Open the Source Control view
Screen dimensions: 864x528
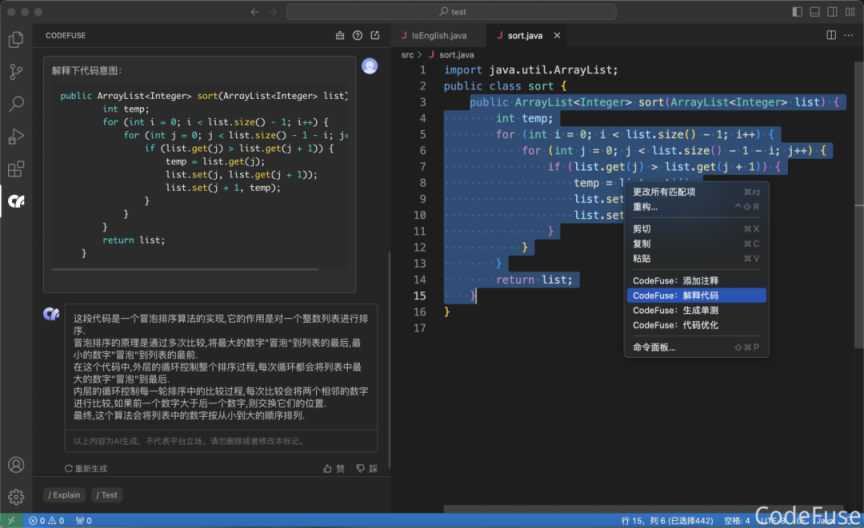click(x=16, y=72)
